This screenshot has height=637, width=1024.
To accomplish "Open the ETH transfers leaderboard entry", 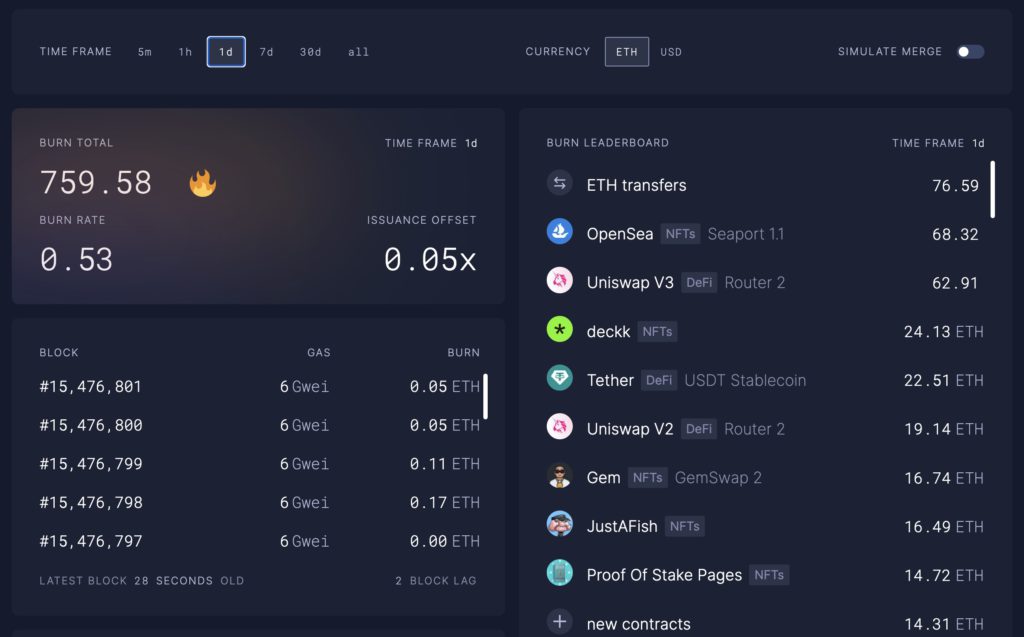I will pos(765,185).
